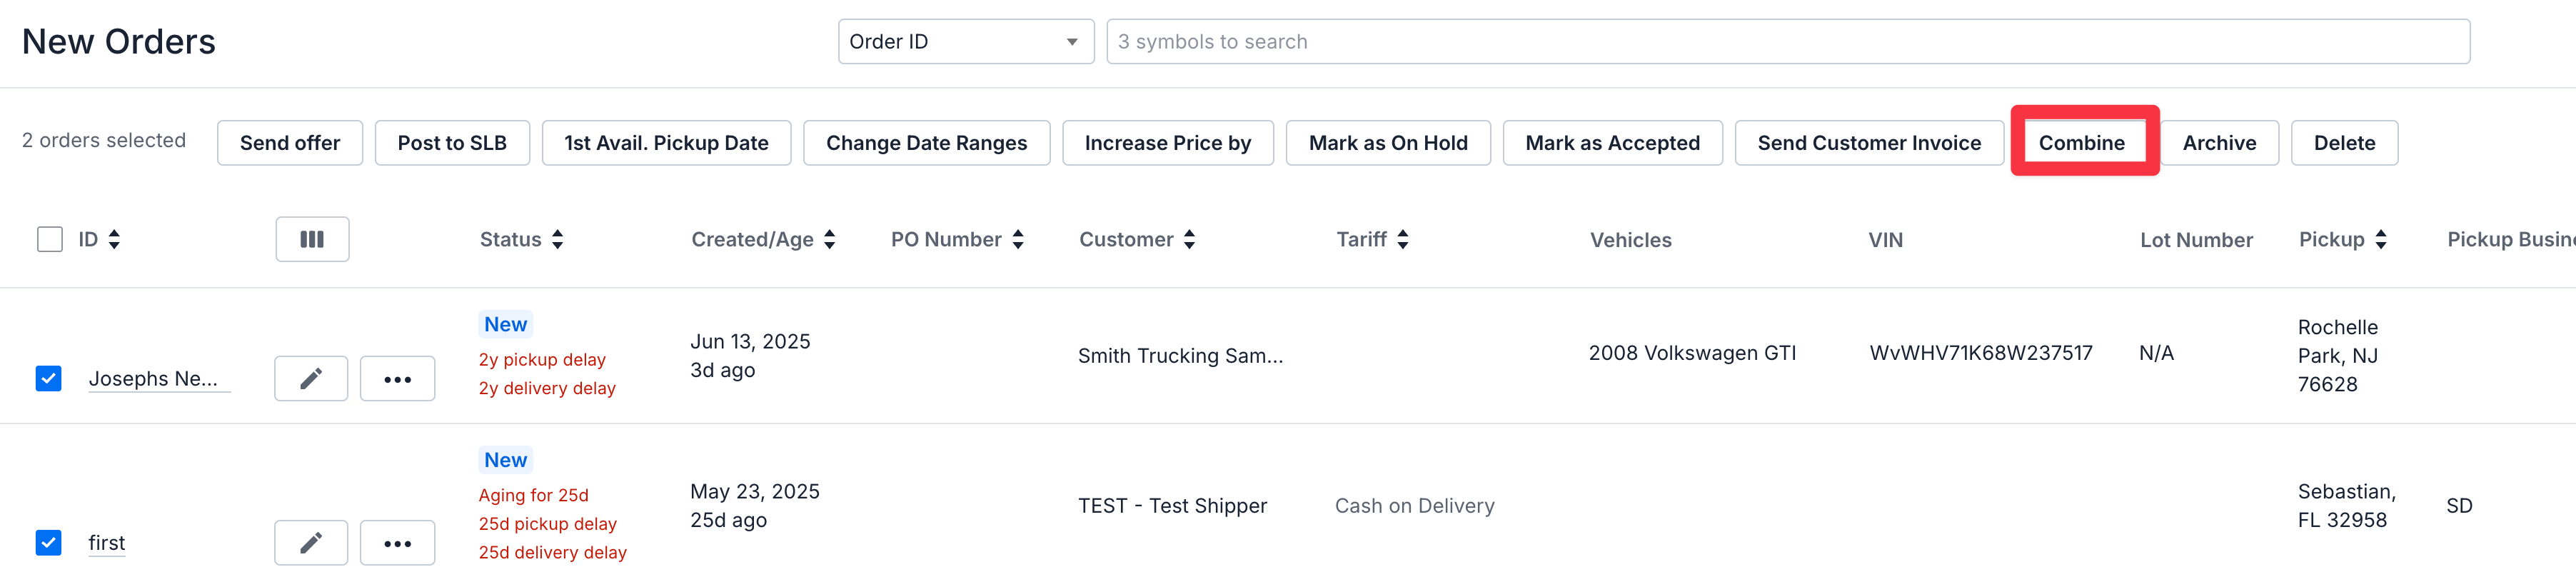Click the Combine button
The image size is (2576, 587).
(2081, 143)
